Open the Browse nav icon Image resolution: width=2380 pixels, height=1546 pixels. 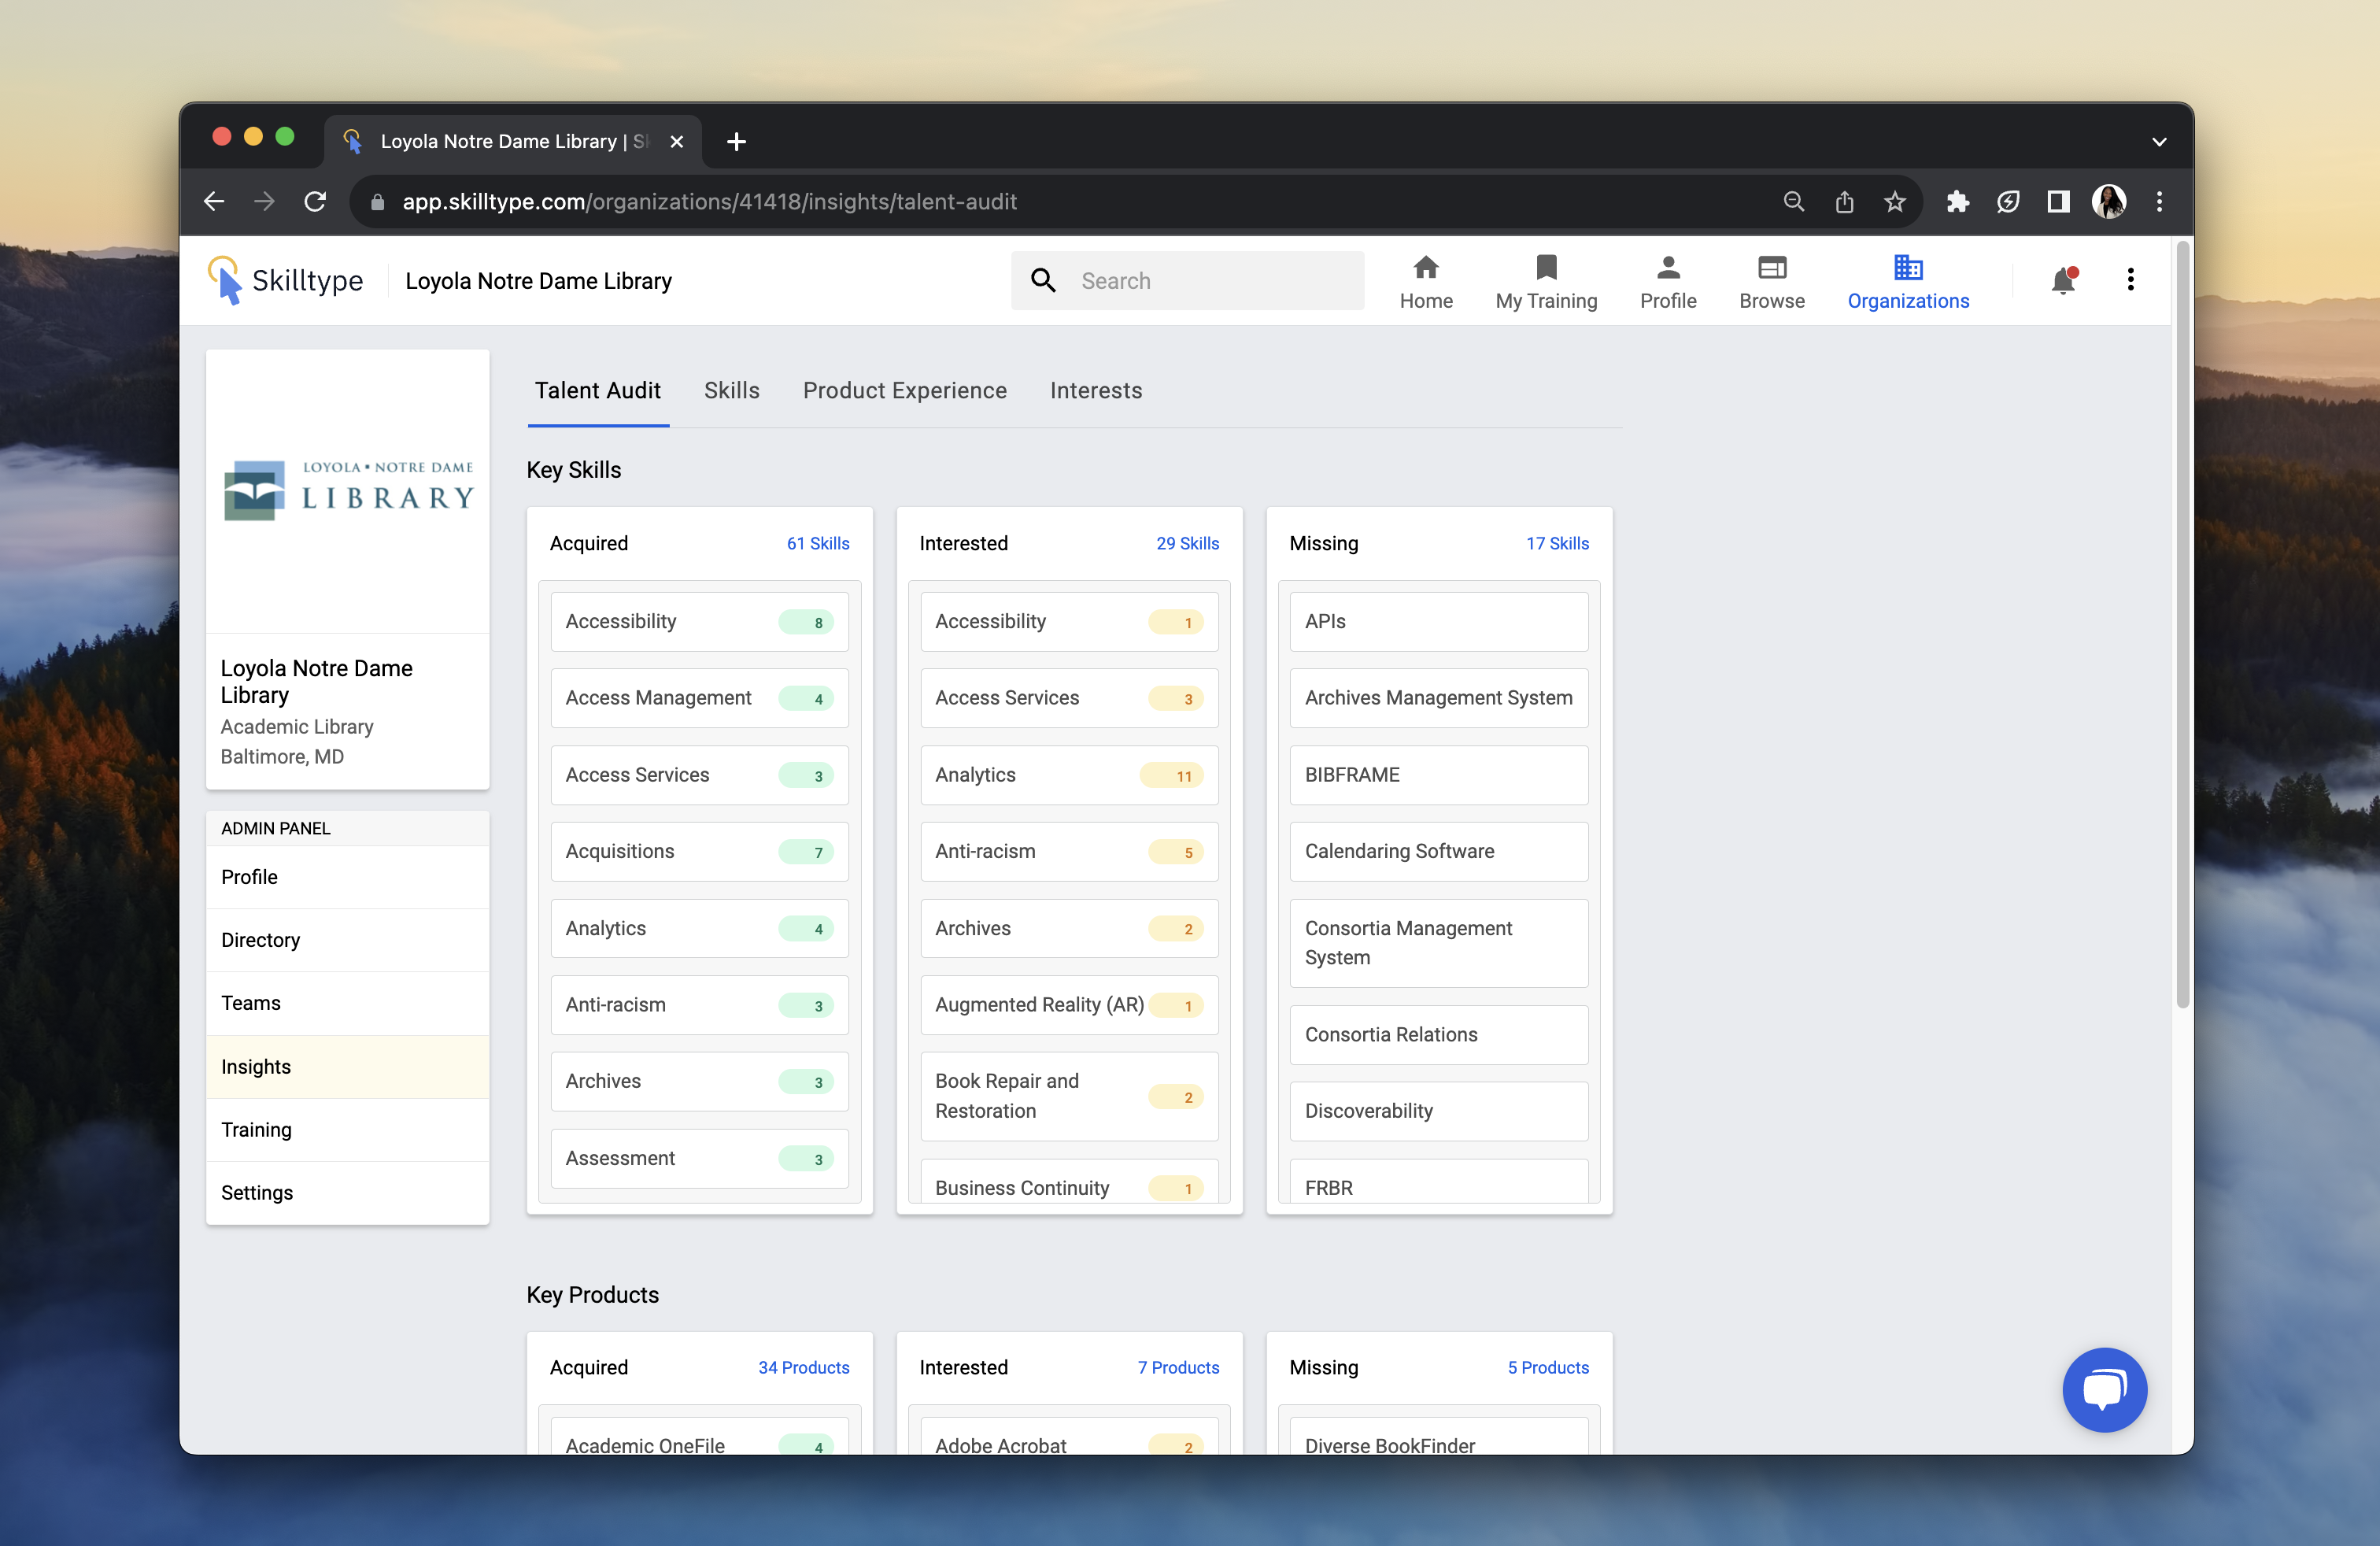click(x=1771, y=268)
